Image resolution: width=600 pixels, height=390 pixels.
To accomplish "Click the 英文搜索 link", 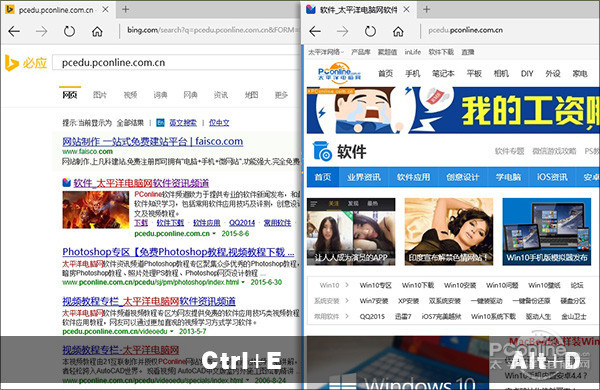I will [x=183, y=123].
